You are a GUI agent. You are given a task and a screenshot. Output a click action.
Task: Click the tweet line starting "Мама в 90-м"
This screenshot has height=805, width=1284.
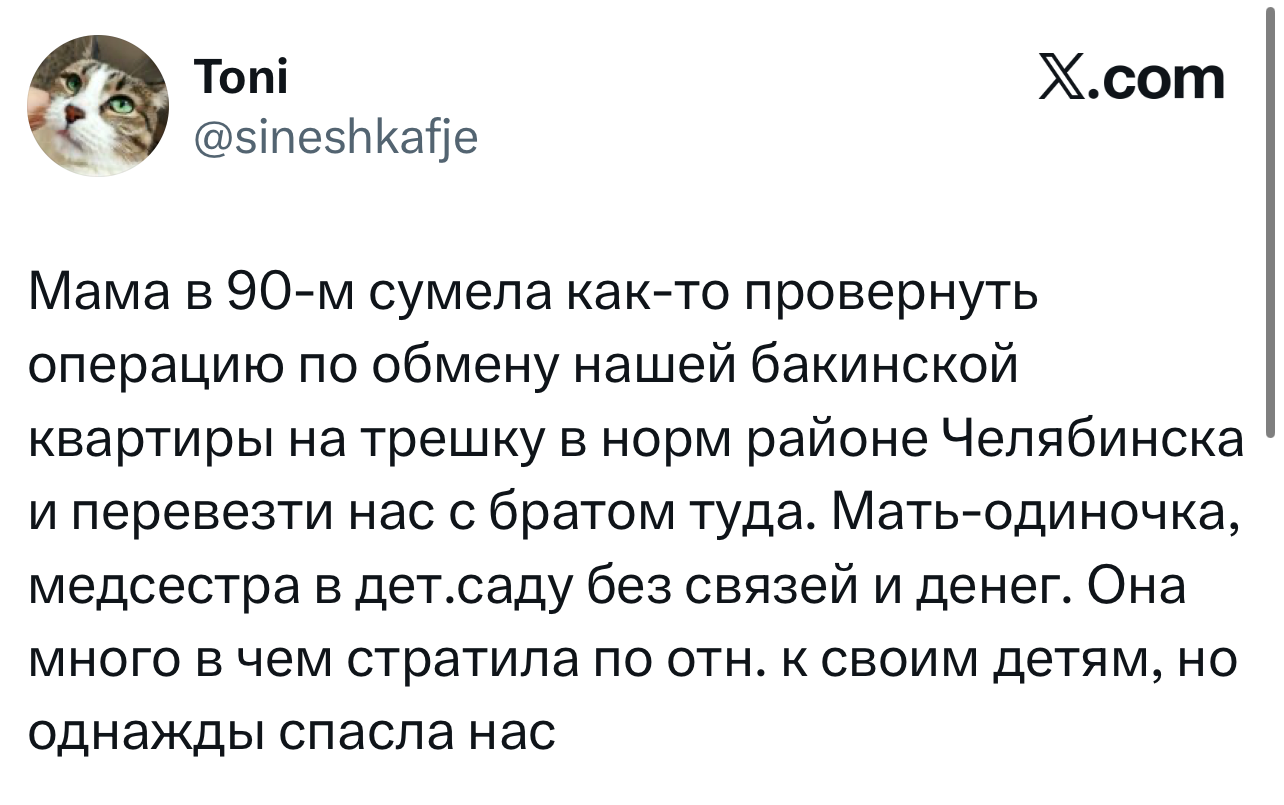pos(532,295)
